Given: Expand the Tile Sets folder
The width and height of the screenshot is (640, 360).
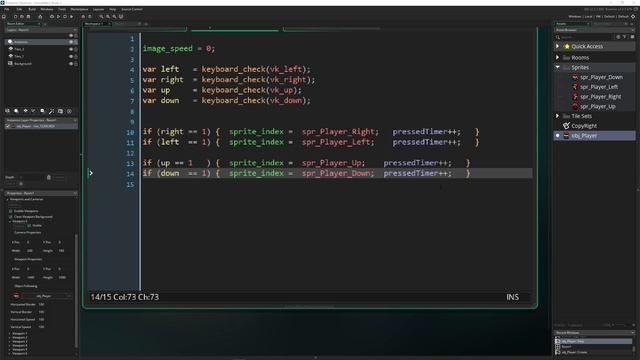Looking at the screenshot, I should pyautogui.click(x=558, y=116).
